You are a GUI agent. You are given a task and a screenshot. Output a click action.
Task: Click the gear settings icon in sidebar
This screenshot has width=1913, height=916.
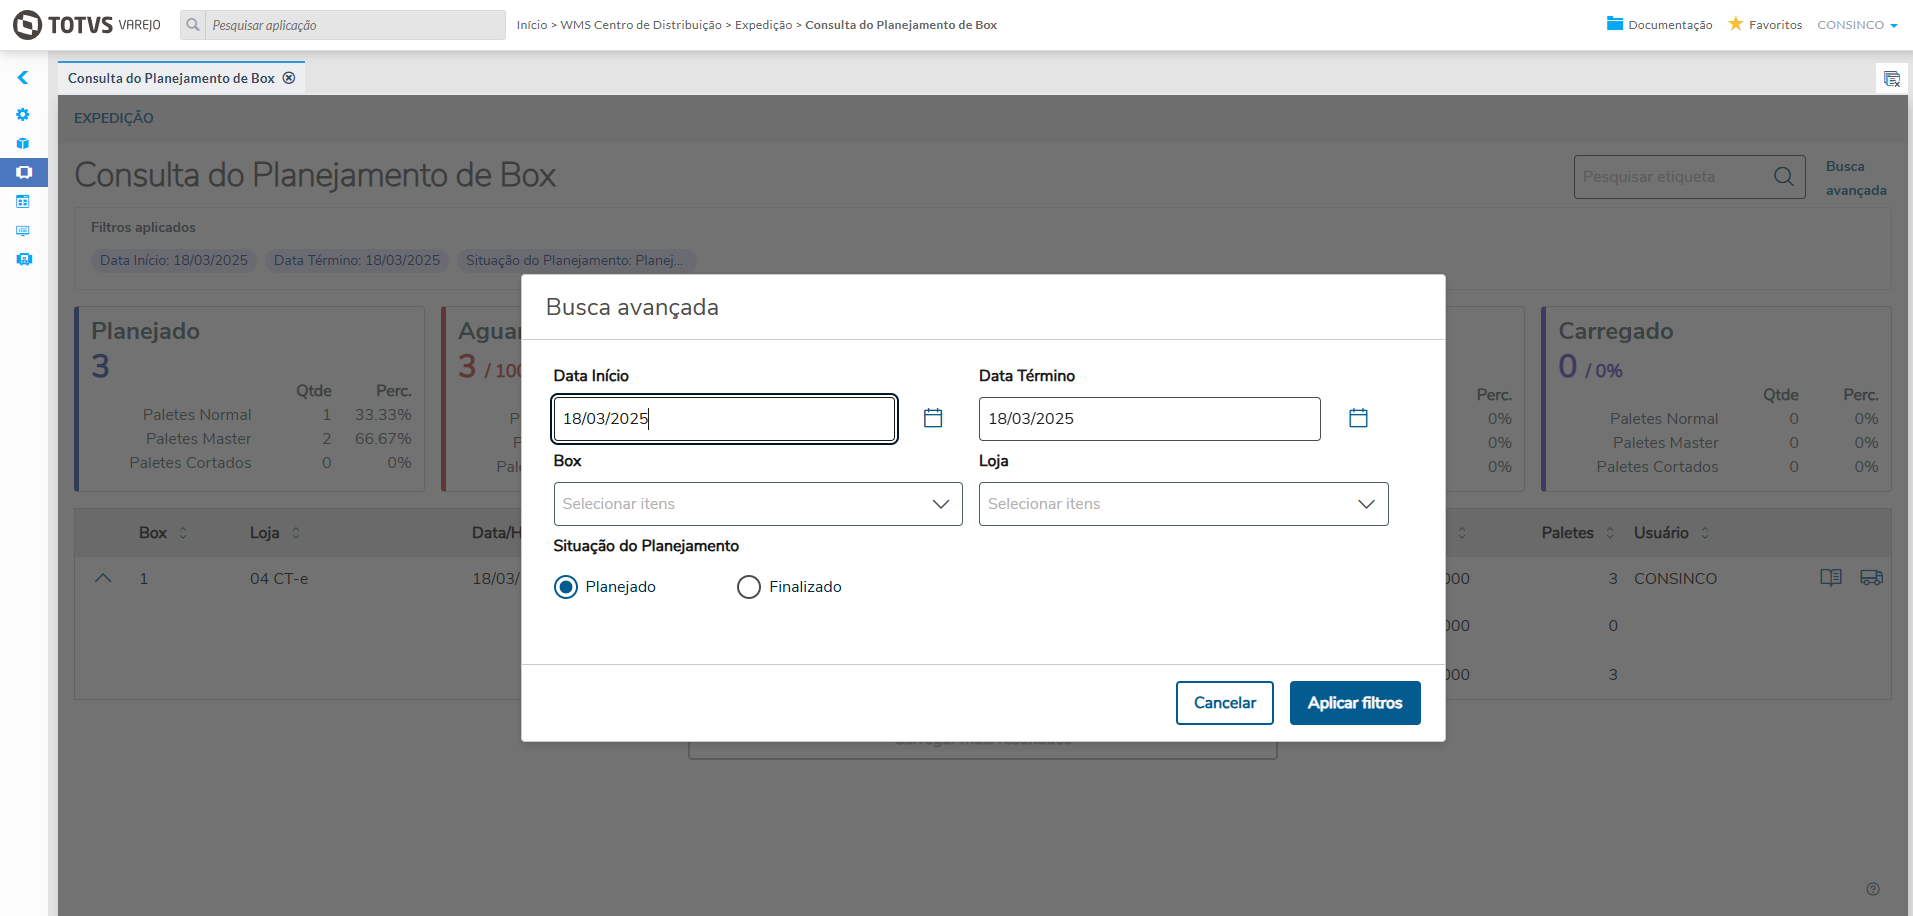click(23, 115)
